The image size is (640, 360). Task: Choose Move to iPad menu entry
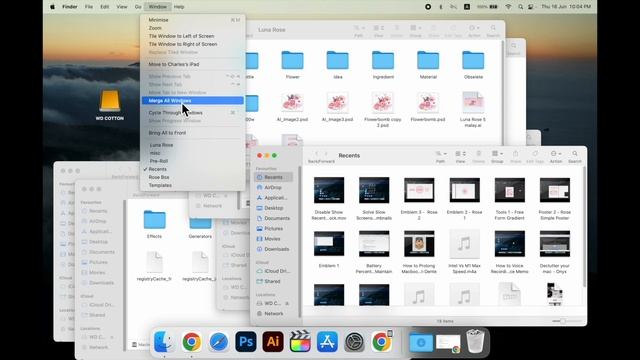click(x=193, y=64)
